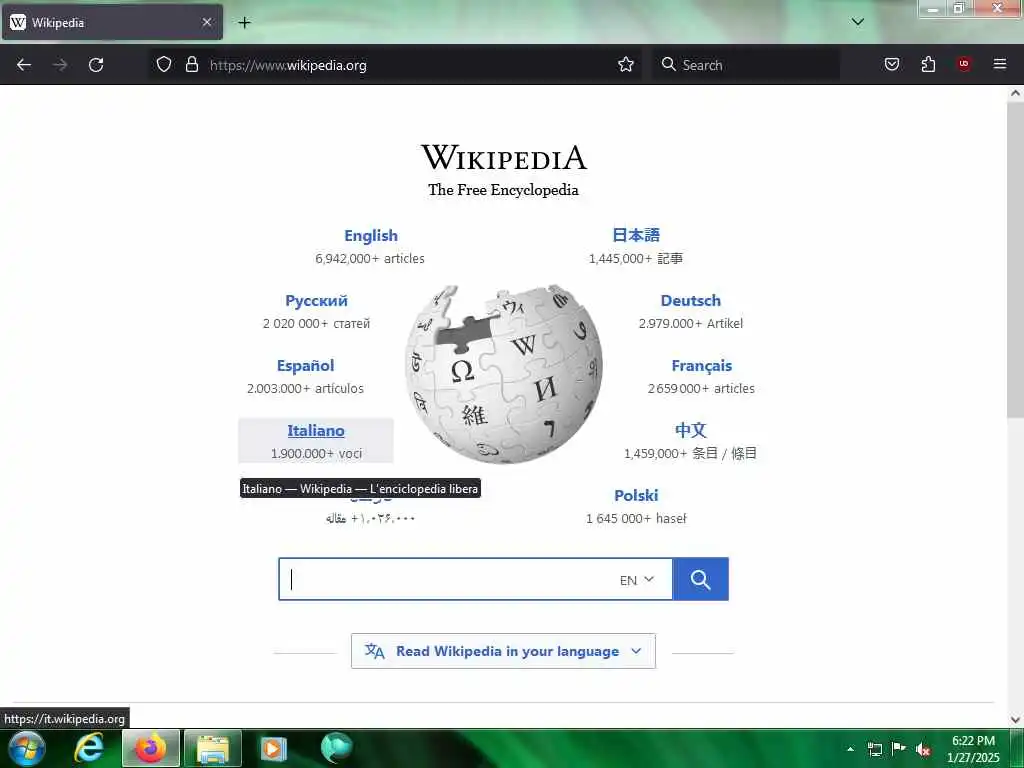This screenshot has height=768, width=1024.
Task: Click the Firefox Search box
Action: coord(746,65)
